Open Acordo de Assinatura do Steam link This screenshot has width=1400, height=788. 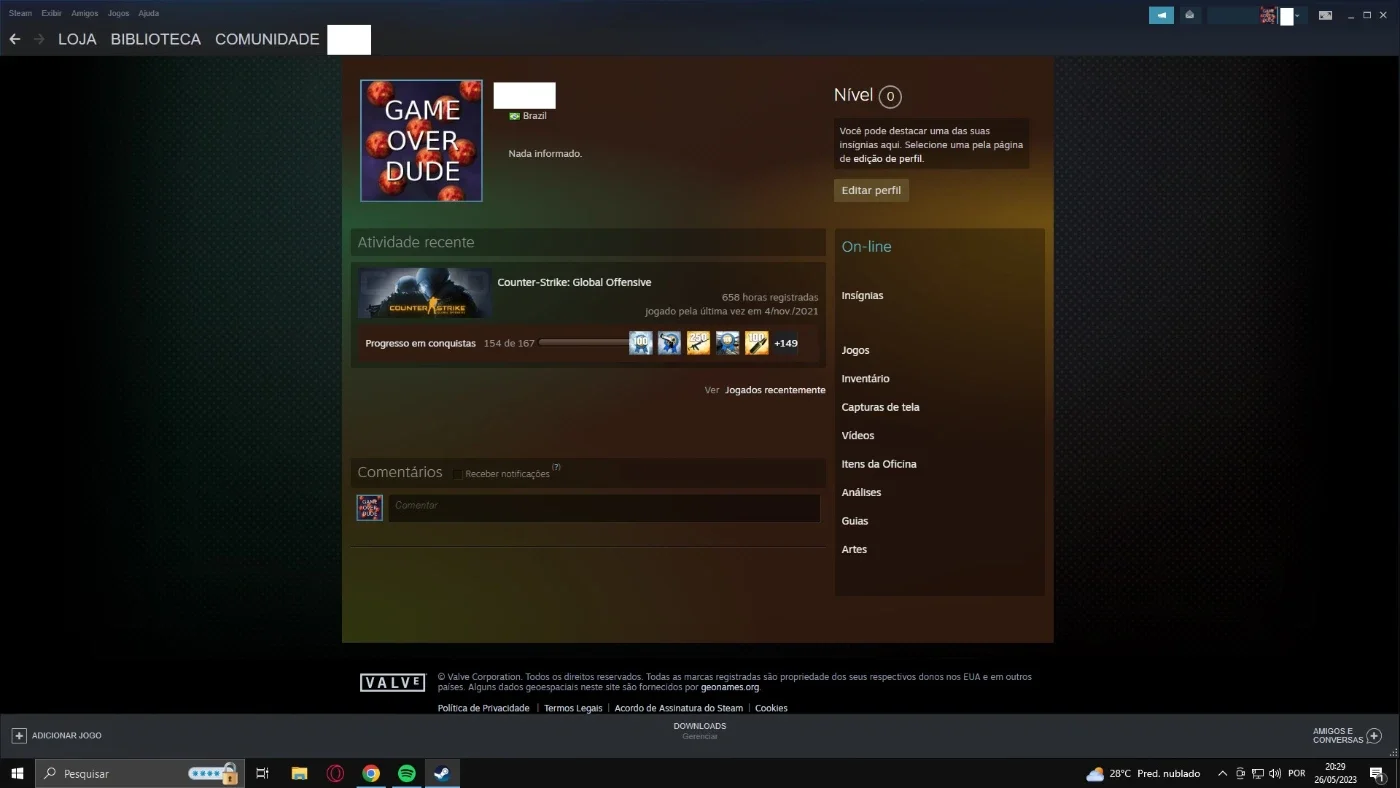point(678,709)
